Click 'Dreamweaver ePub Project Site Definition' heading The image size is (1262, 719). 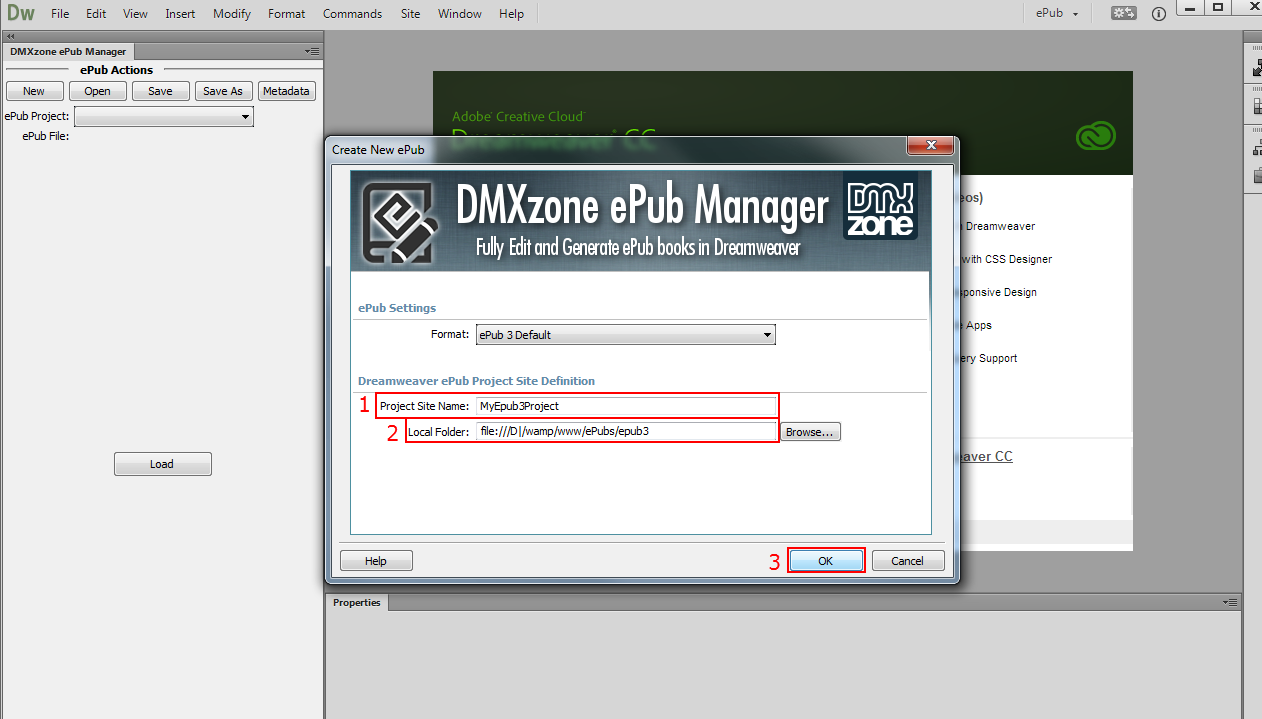(476, 381)
